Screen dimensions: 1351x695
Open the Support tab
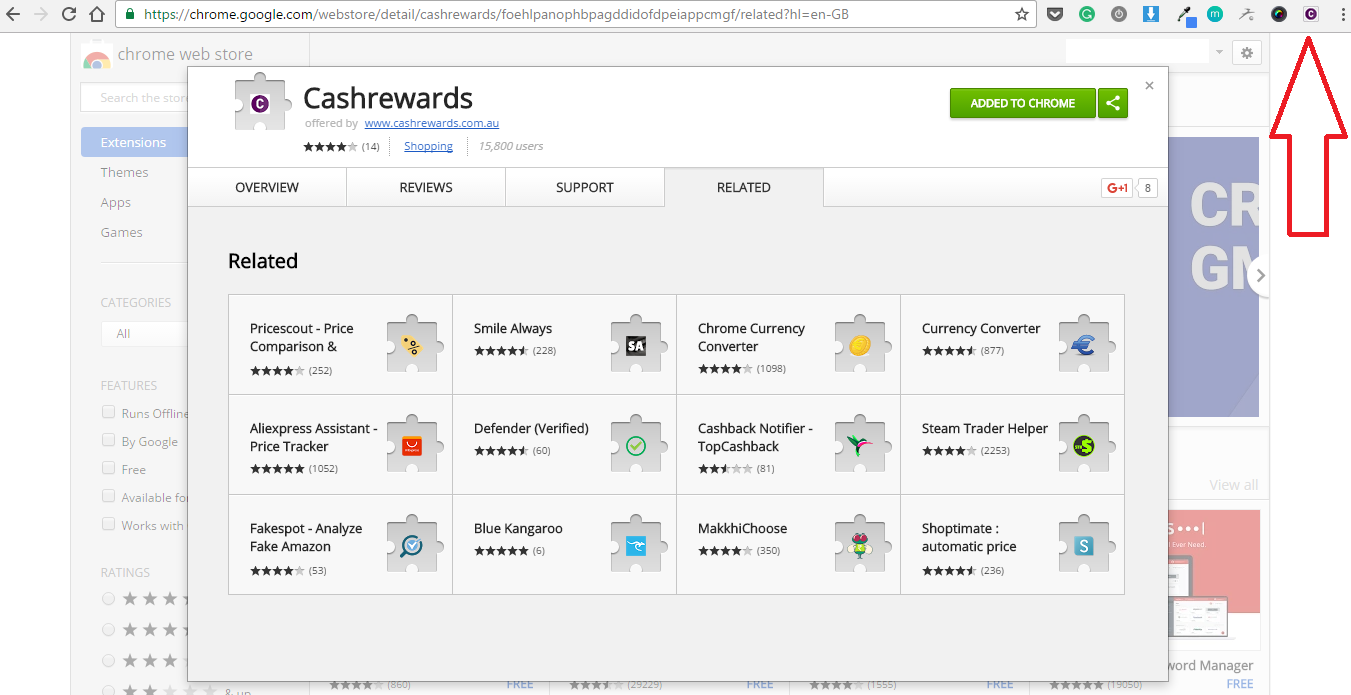coord(585,187)
